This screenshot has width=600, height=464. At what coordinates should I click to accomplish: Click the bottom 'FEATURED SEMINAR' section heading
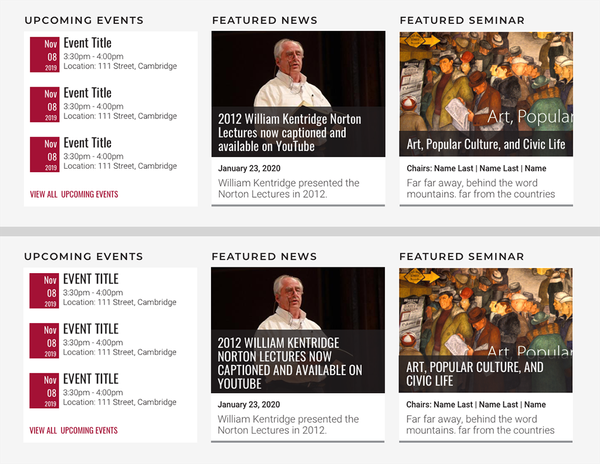[x=461, y=256]
